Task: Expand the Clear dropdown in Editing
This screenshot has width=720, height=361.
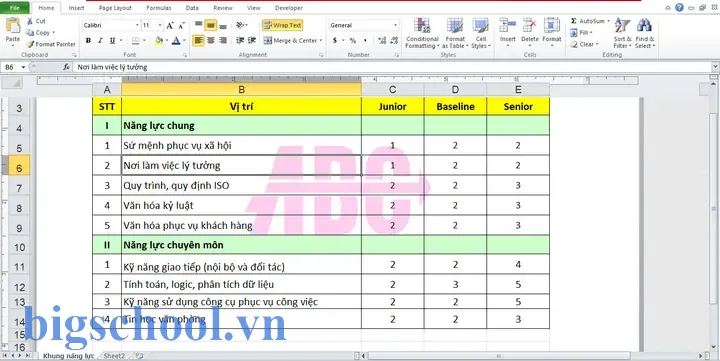Action: tap(596, 45)
